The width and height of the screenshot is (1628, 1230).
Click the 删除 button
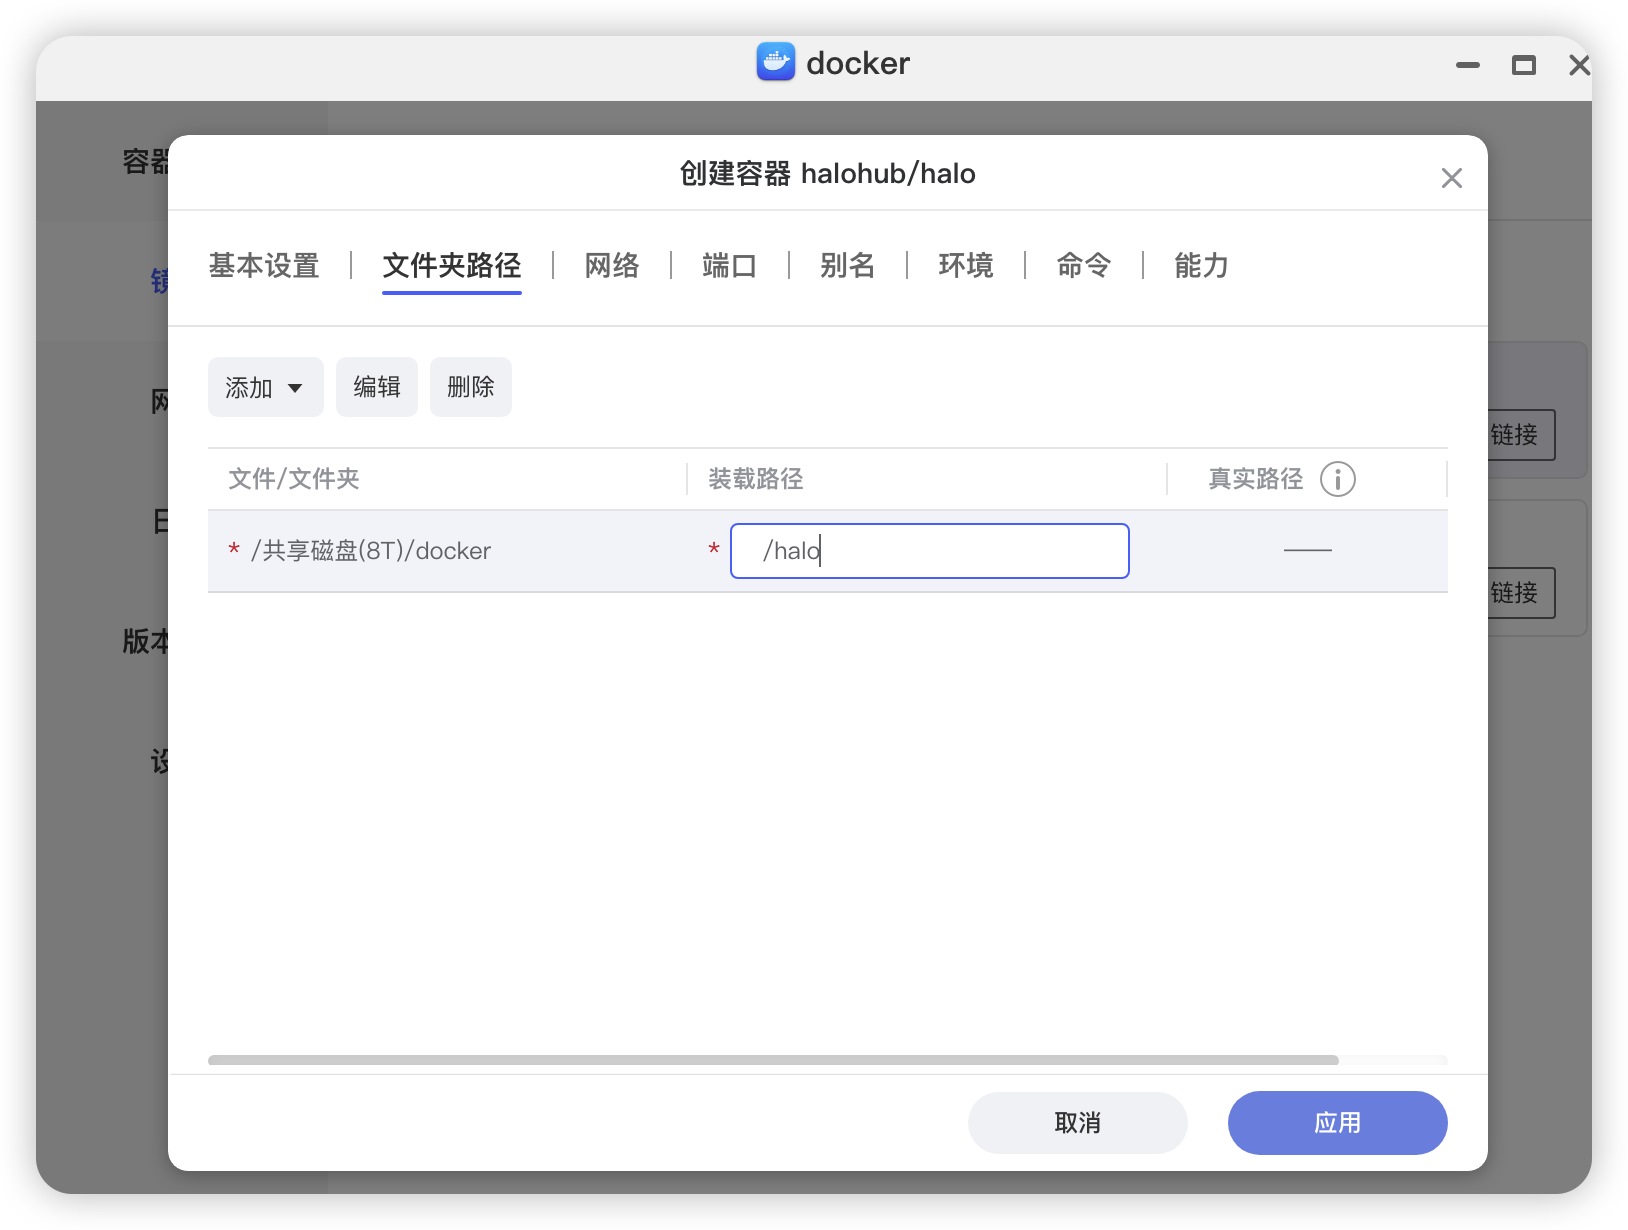point(470,387)
